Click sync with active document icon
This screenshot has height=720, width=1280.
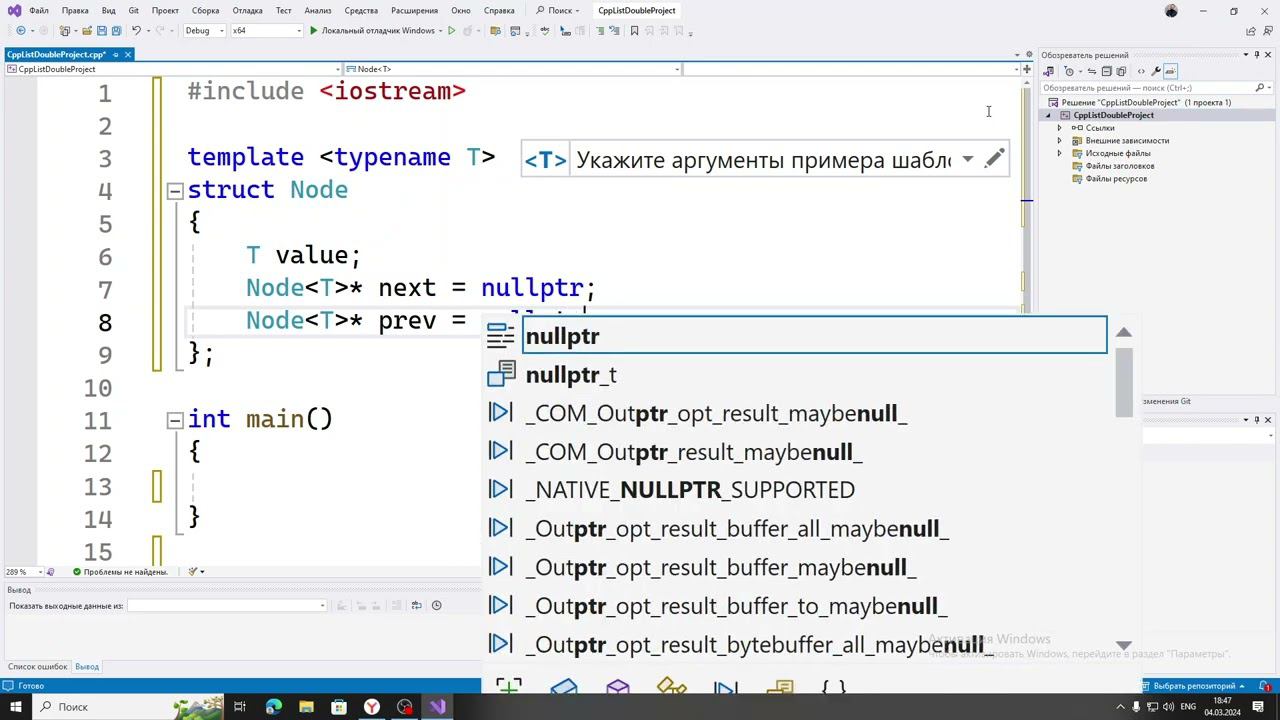(1092, 71)
